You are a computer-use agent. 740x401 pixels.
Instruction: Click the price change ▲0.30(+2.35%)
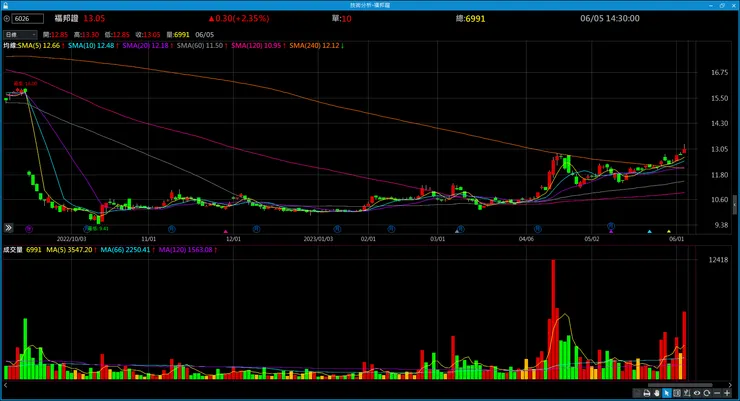(x=239, y=18)
